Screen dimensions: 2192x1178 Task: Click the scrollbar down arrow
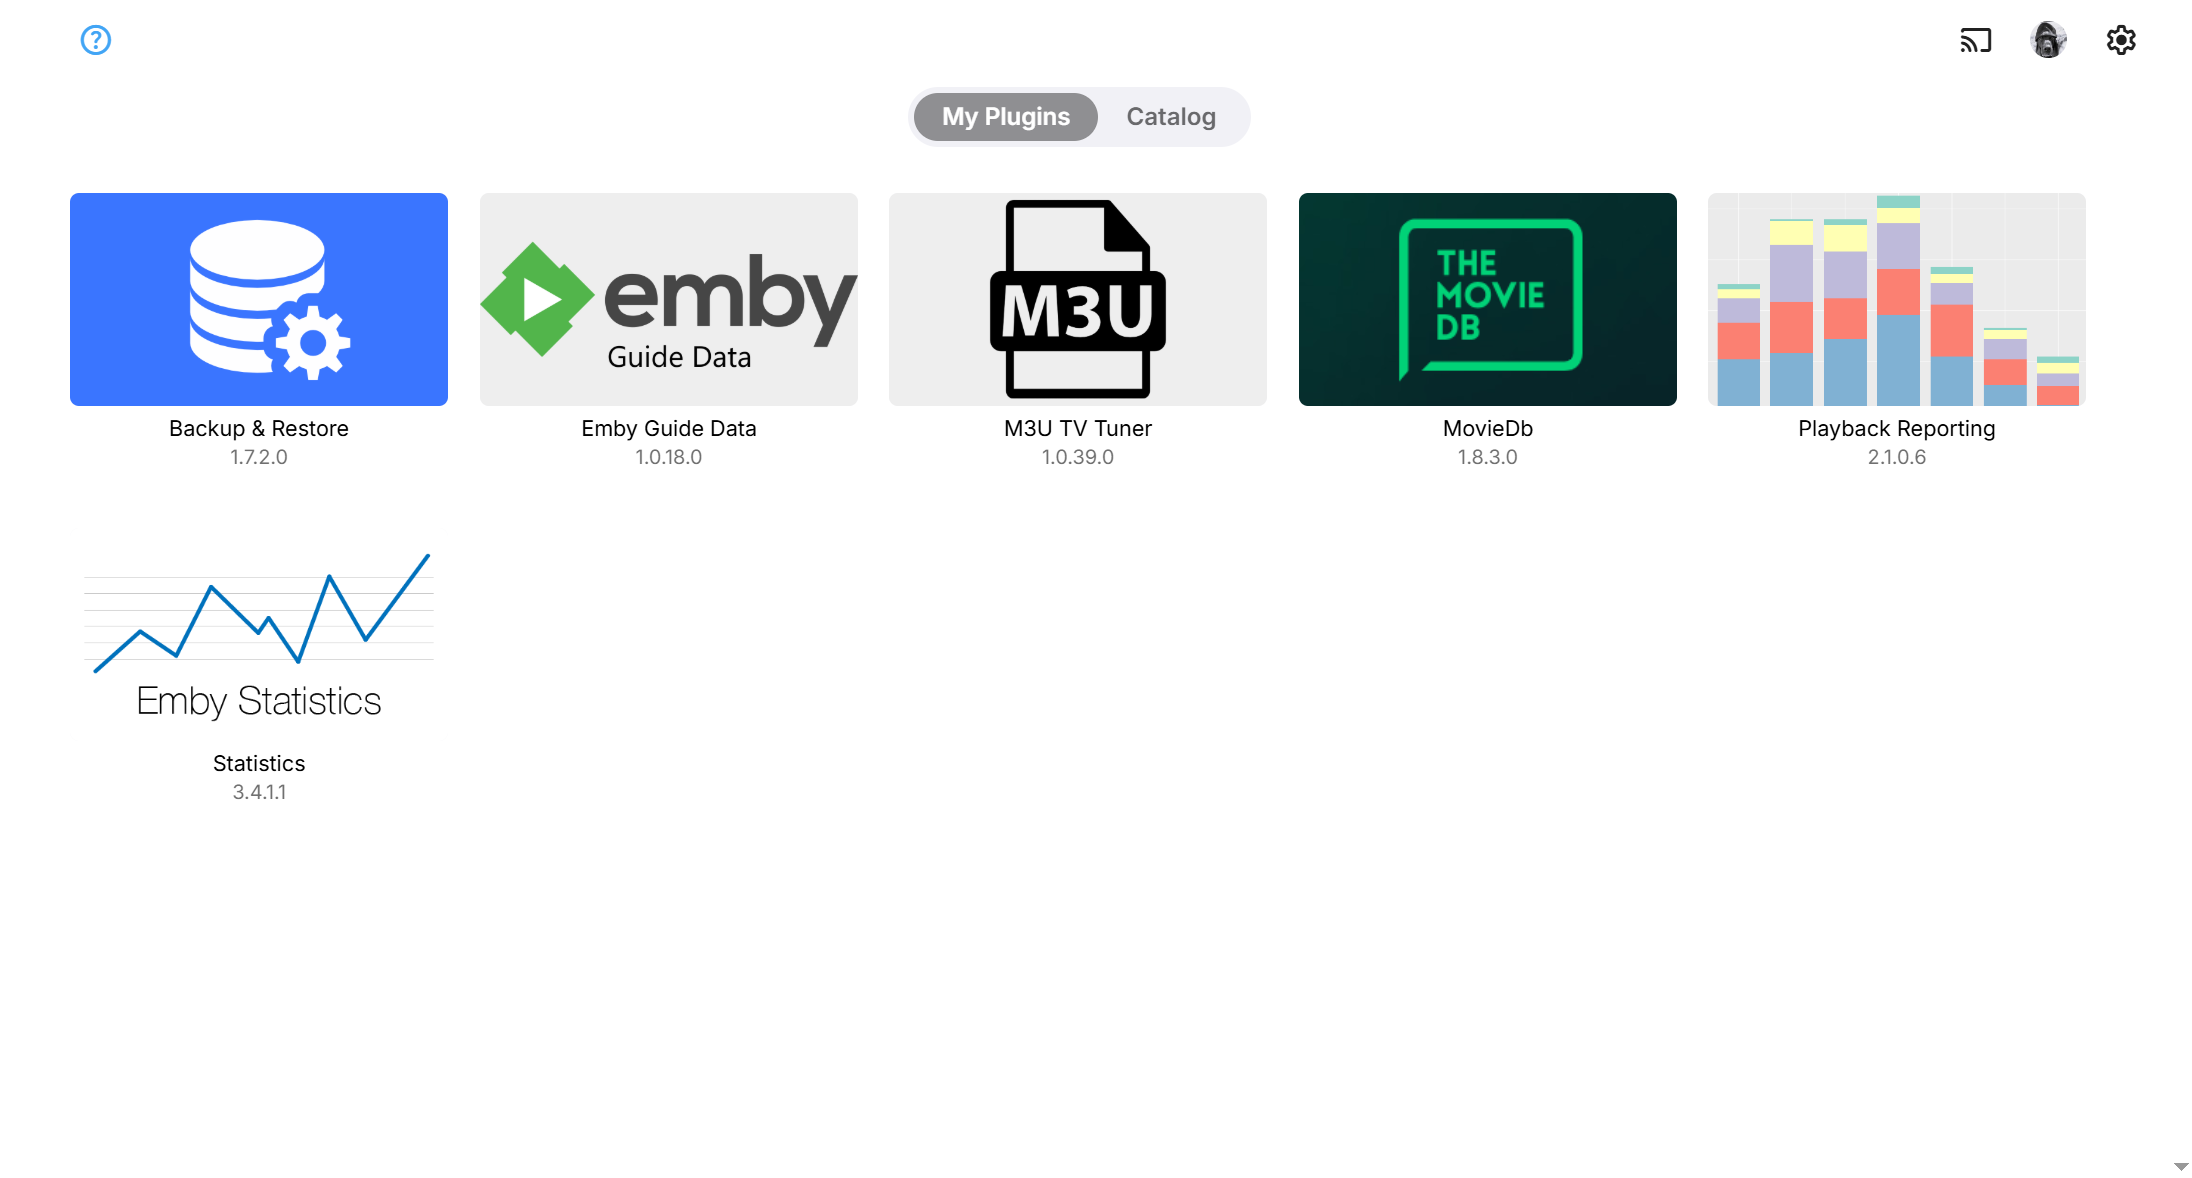tap(2181, 1167)
